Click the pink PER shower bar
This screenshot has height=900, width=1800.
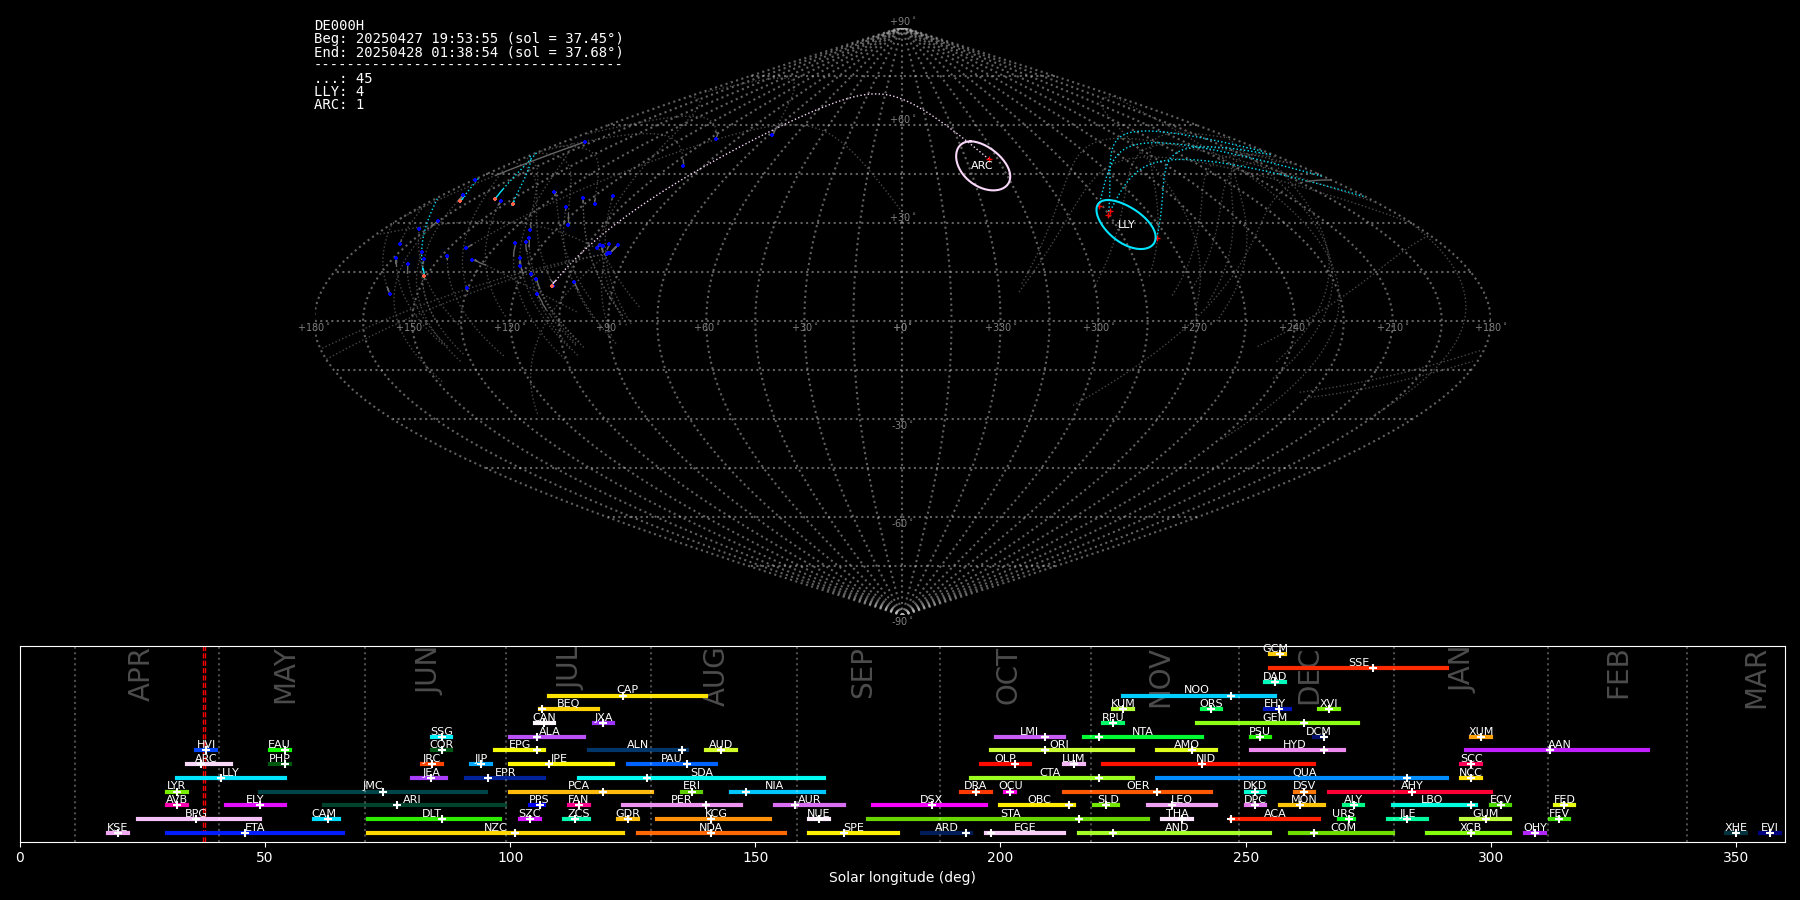[x=682, y=805]
